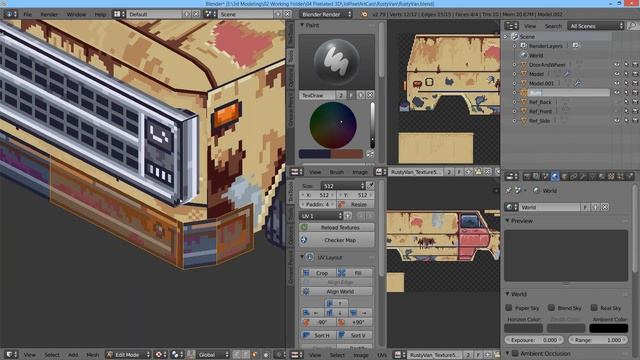The height and width of the screenshot is (360, 640).
Task: Open the All Scenes outliner filter dropdown
Action: point(596,26)
